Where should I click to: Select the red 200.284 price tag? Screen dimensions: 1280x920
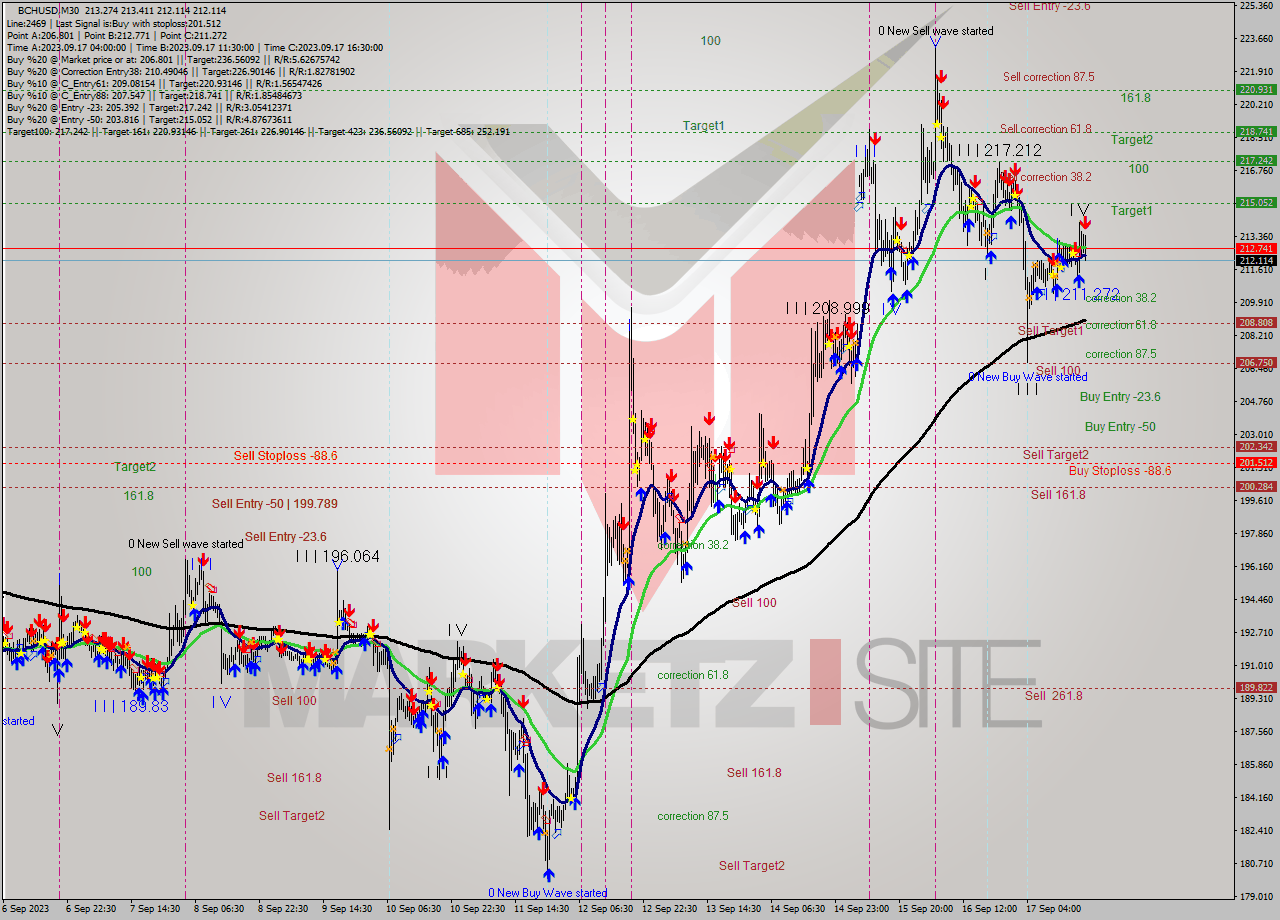[1256, 486]
